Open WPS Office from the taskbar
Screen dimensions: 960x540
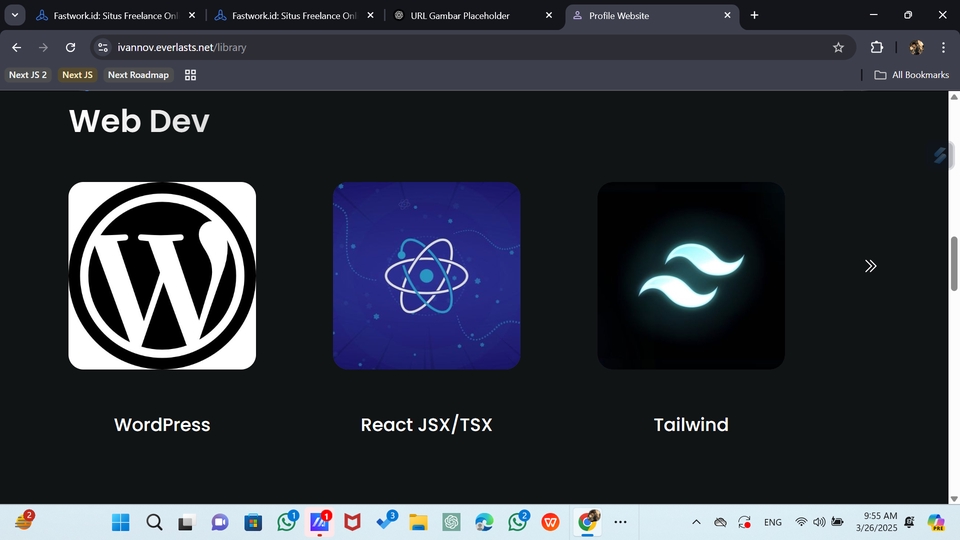click(550, 522)
